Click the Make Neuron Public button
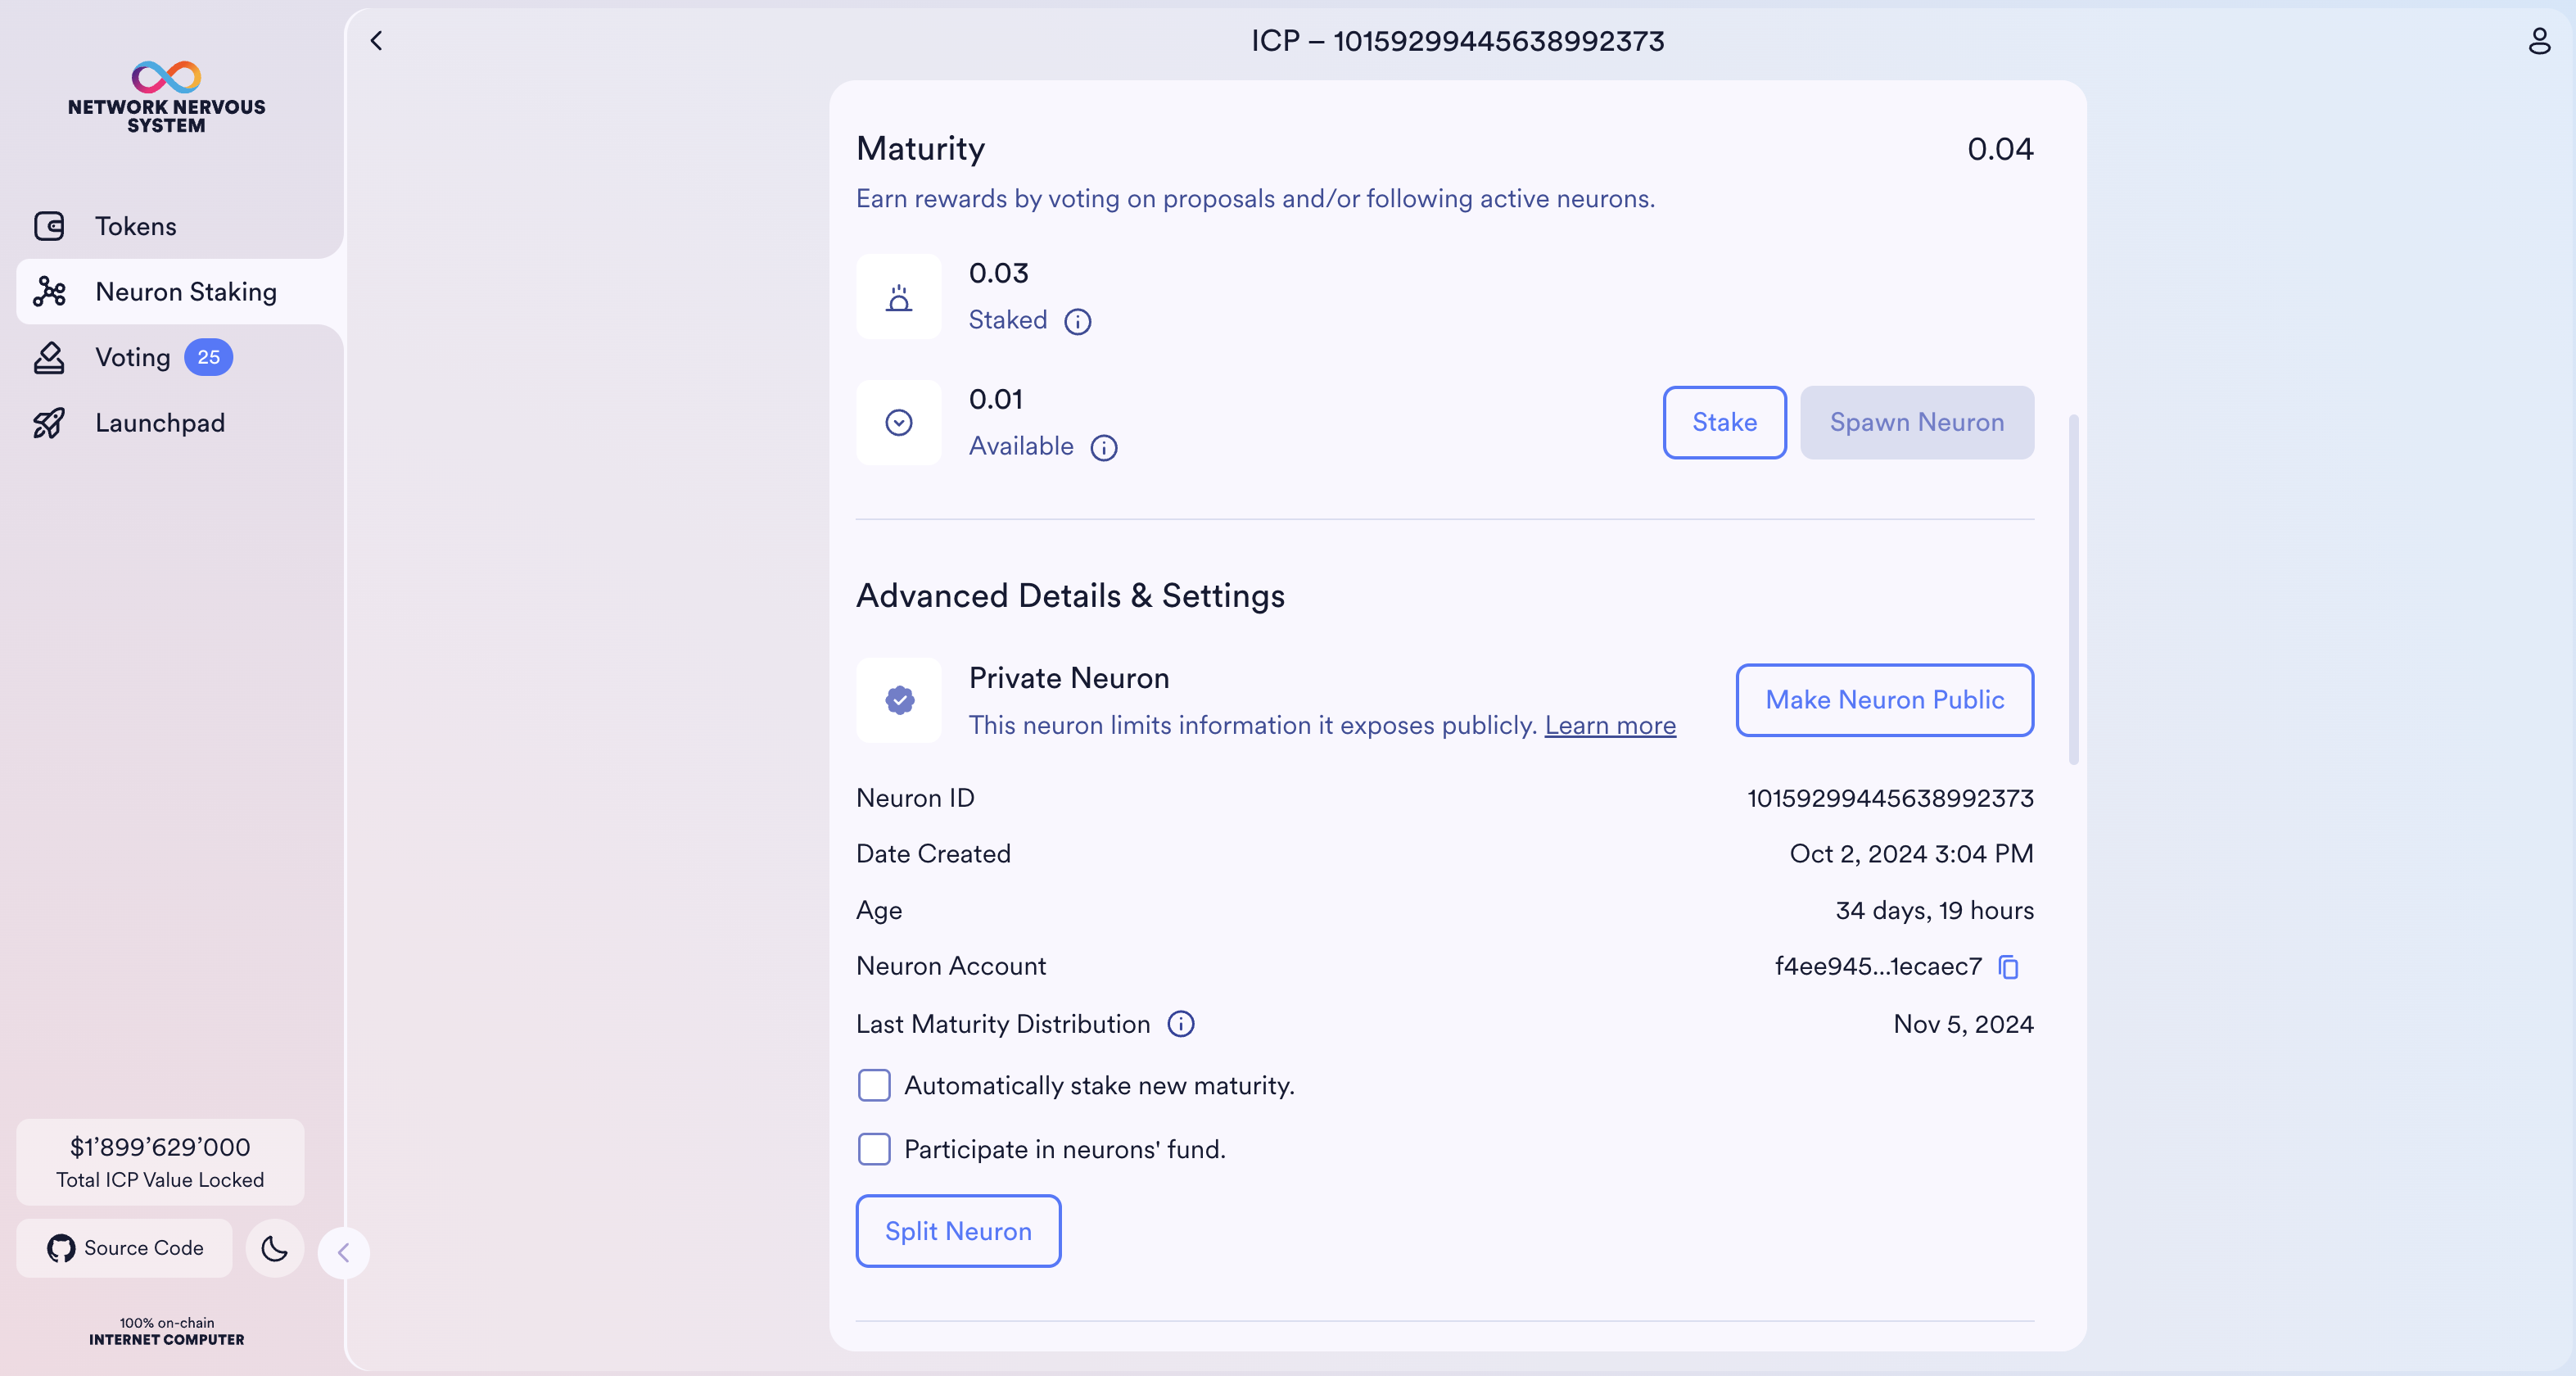 coord(1884,700)
